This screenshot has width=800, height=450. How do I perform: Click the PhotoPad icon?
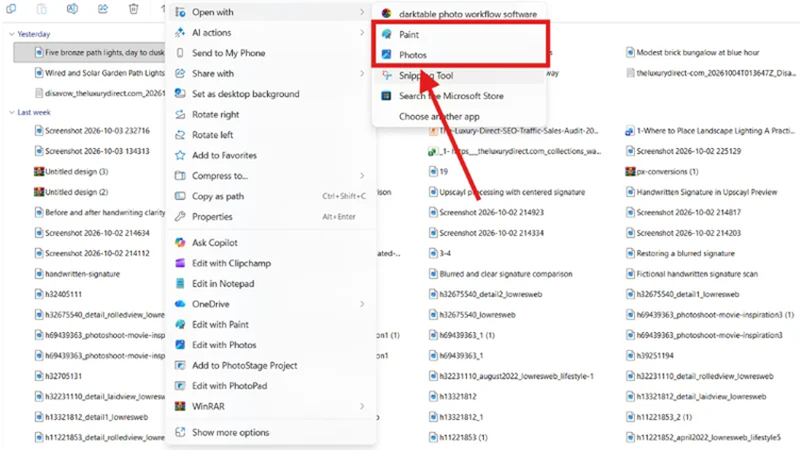[x=180, y=386]
